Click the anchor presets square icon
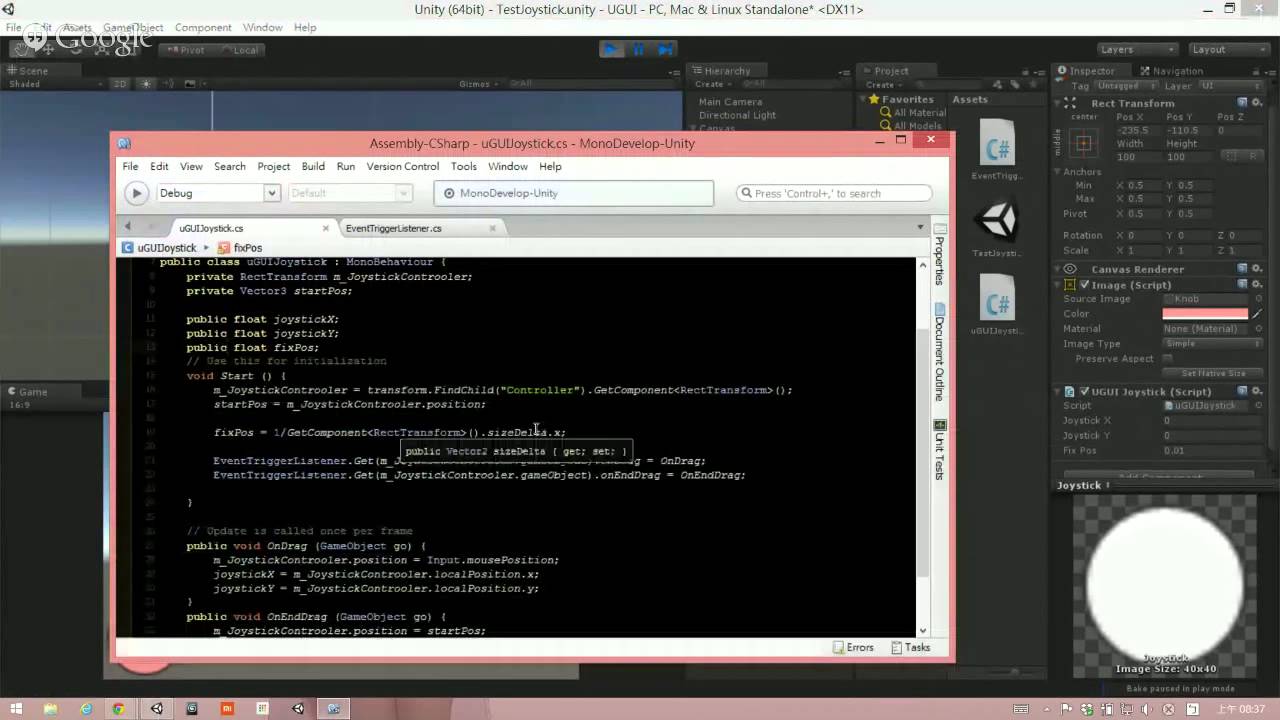 pyautogui.click(x=1083, y=144)
